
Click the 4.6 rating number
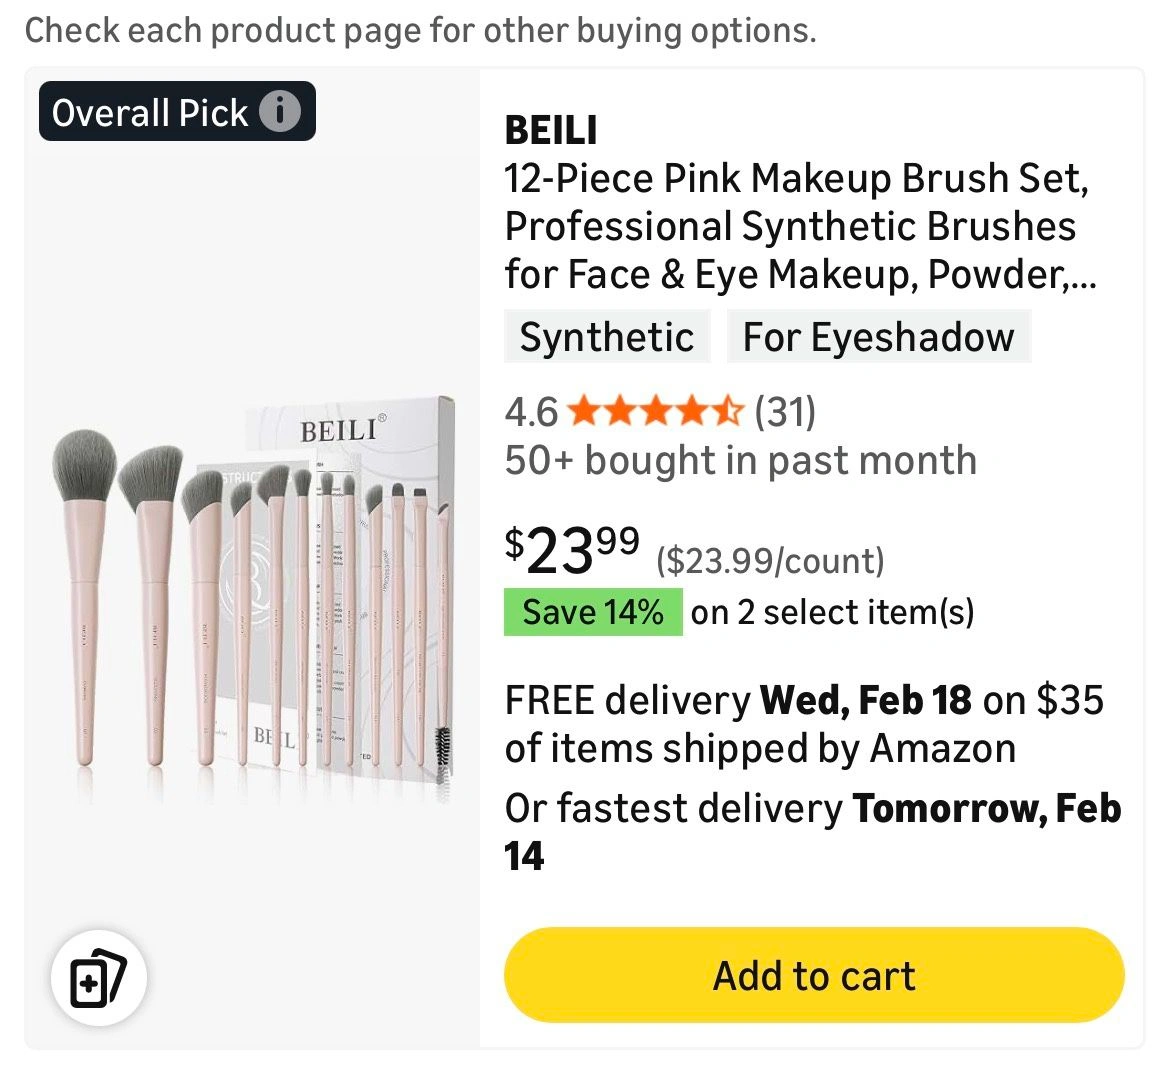point(531,411)
